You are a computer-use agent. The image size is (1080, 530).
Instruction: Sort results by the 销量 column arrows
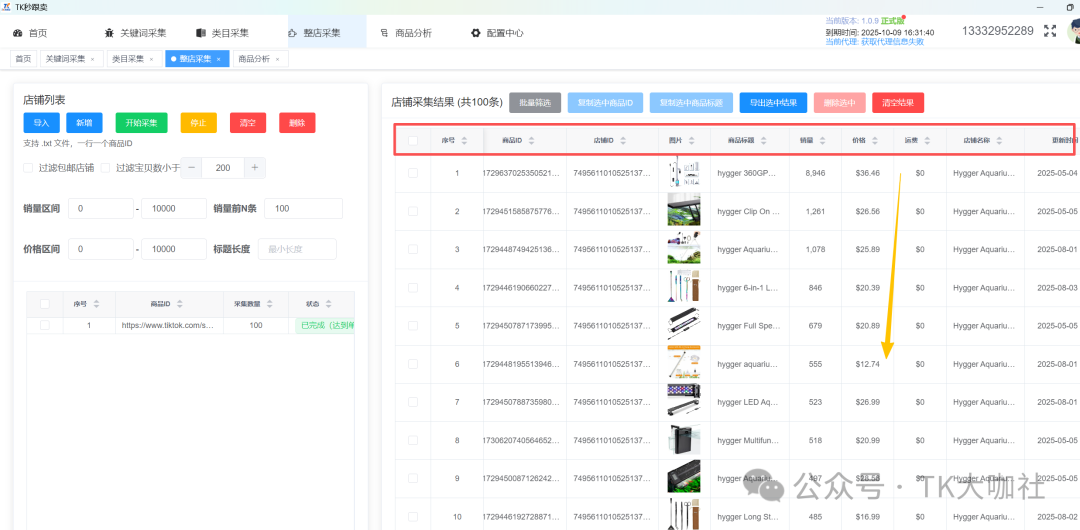coord(822,141)
